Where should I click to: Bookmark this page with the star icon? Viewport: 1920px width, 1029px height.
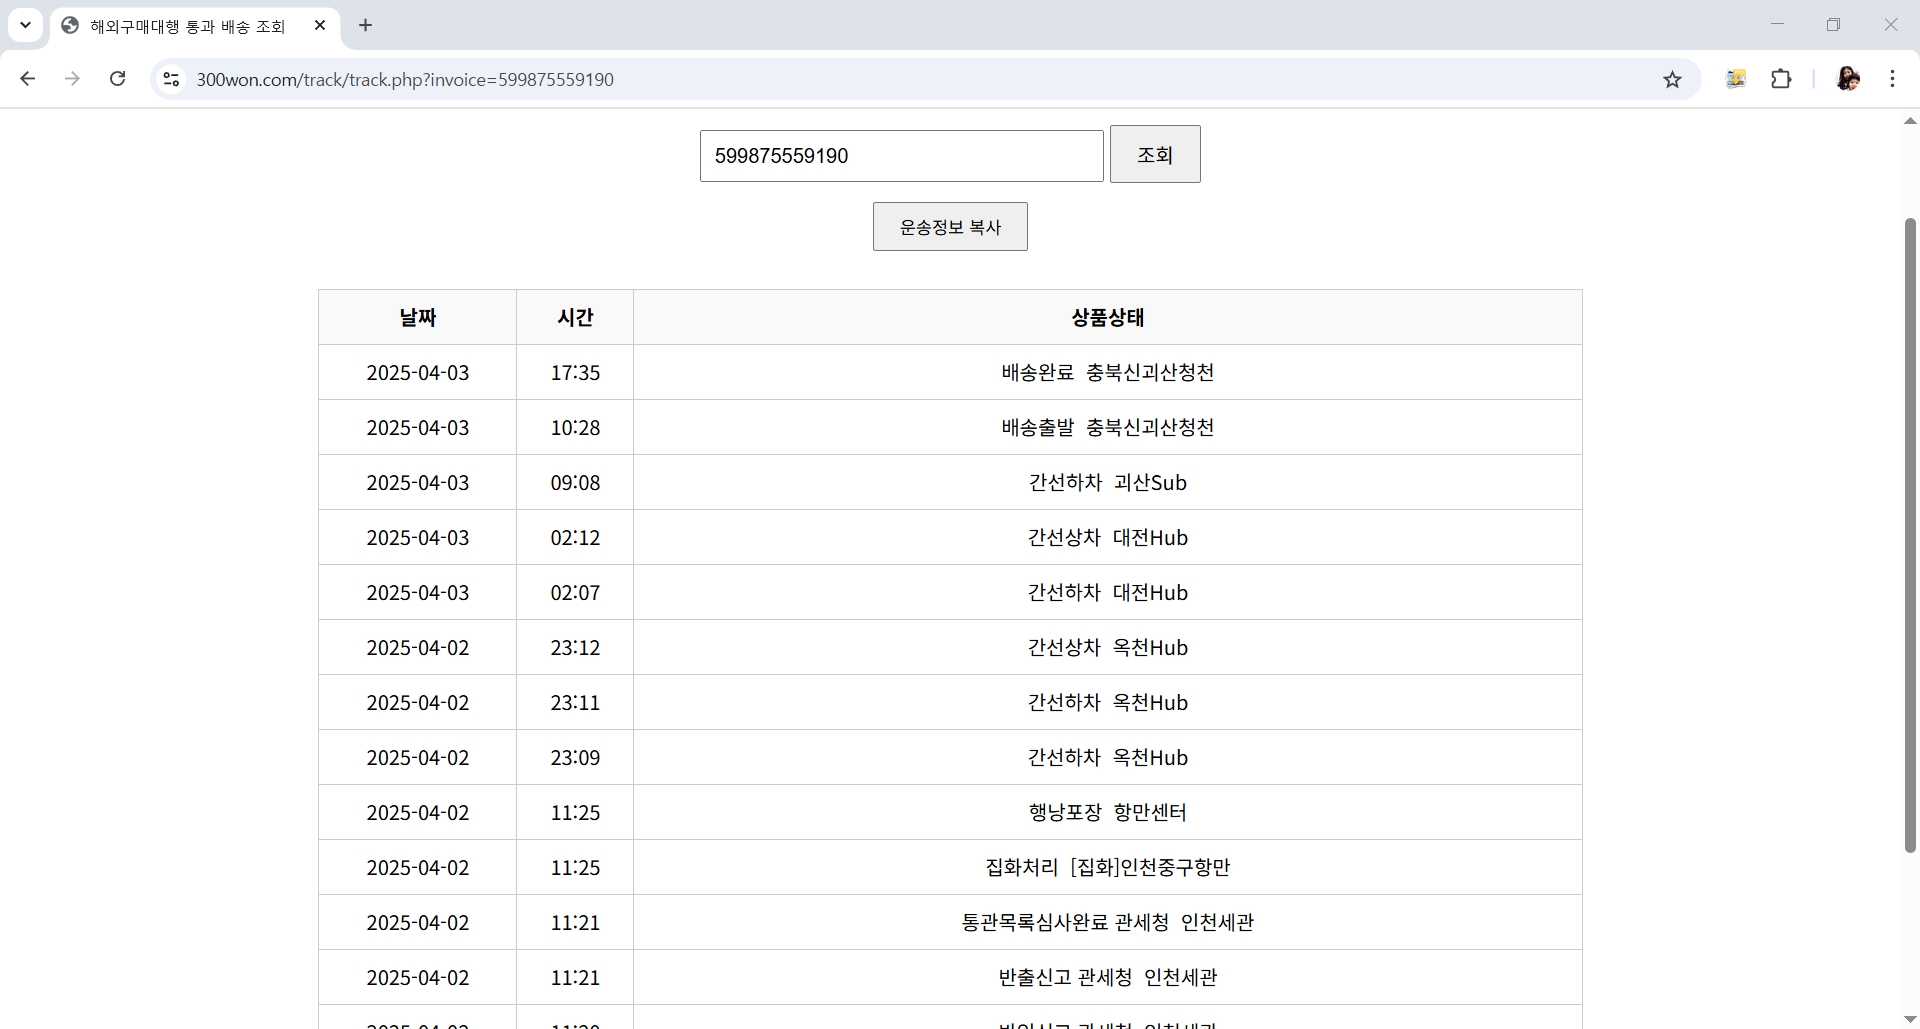tap(1672, 80)
